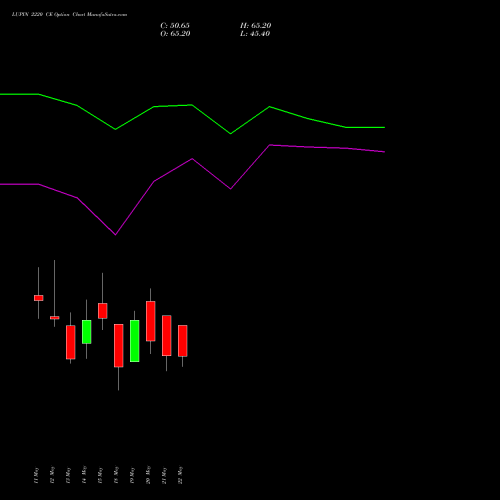Select the low value L: 45.40

pyautogui.click(x=255, y=34)
